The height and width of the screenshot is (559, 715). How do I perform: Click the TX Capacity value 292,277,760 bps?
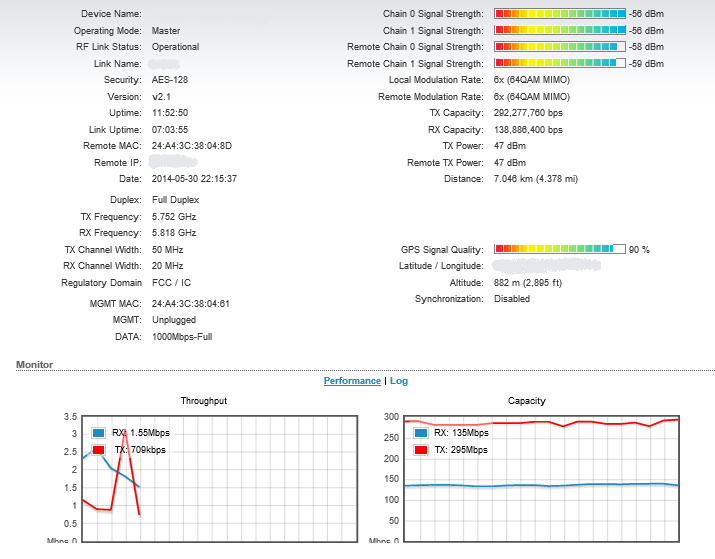[x=528, y=113]
